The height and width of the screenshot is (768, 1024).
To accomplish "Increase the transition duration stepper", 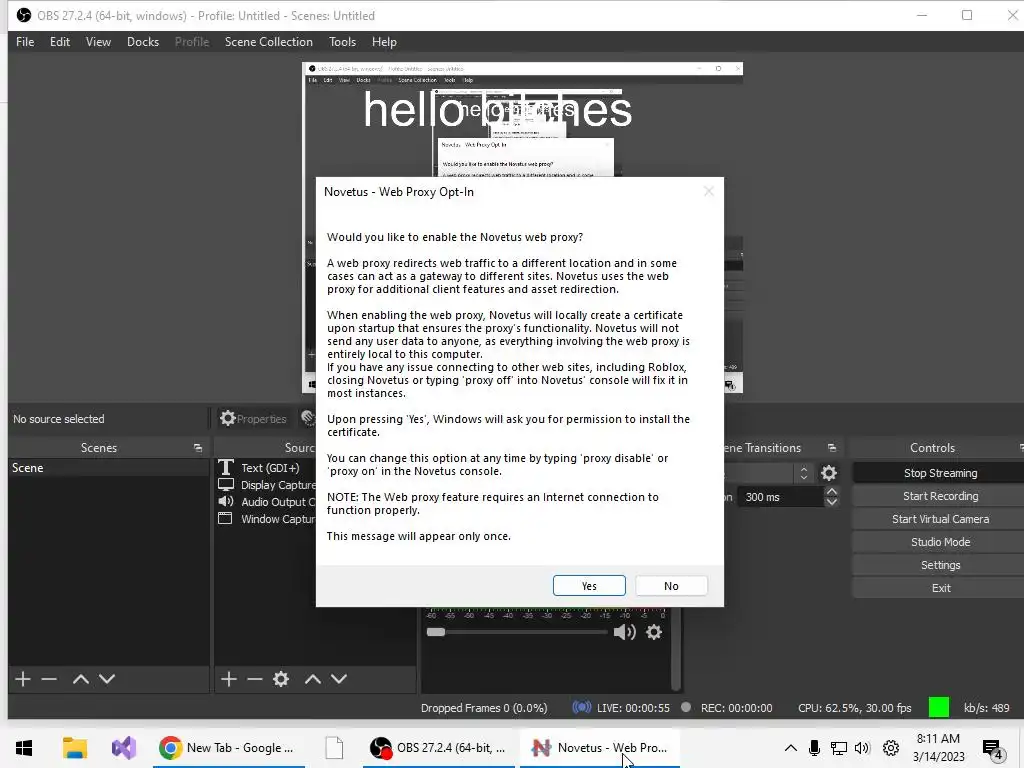I will (831, 491).
